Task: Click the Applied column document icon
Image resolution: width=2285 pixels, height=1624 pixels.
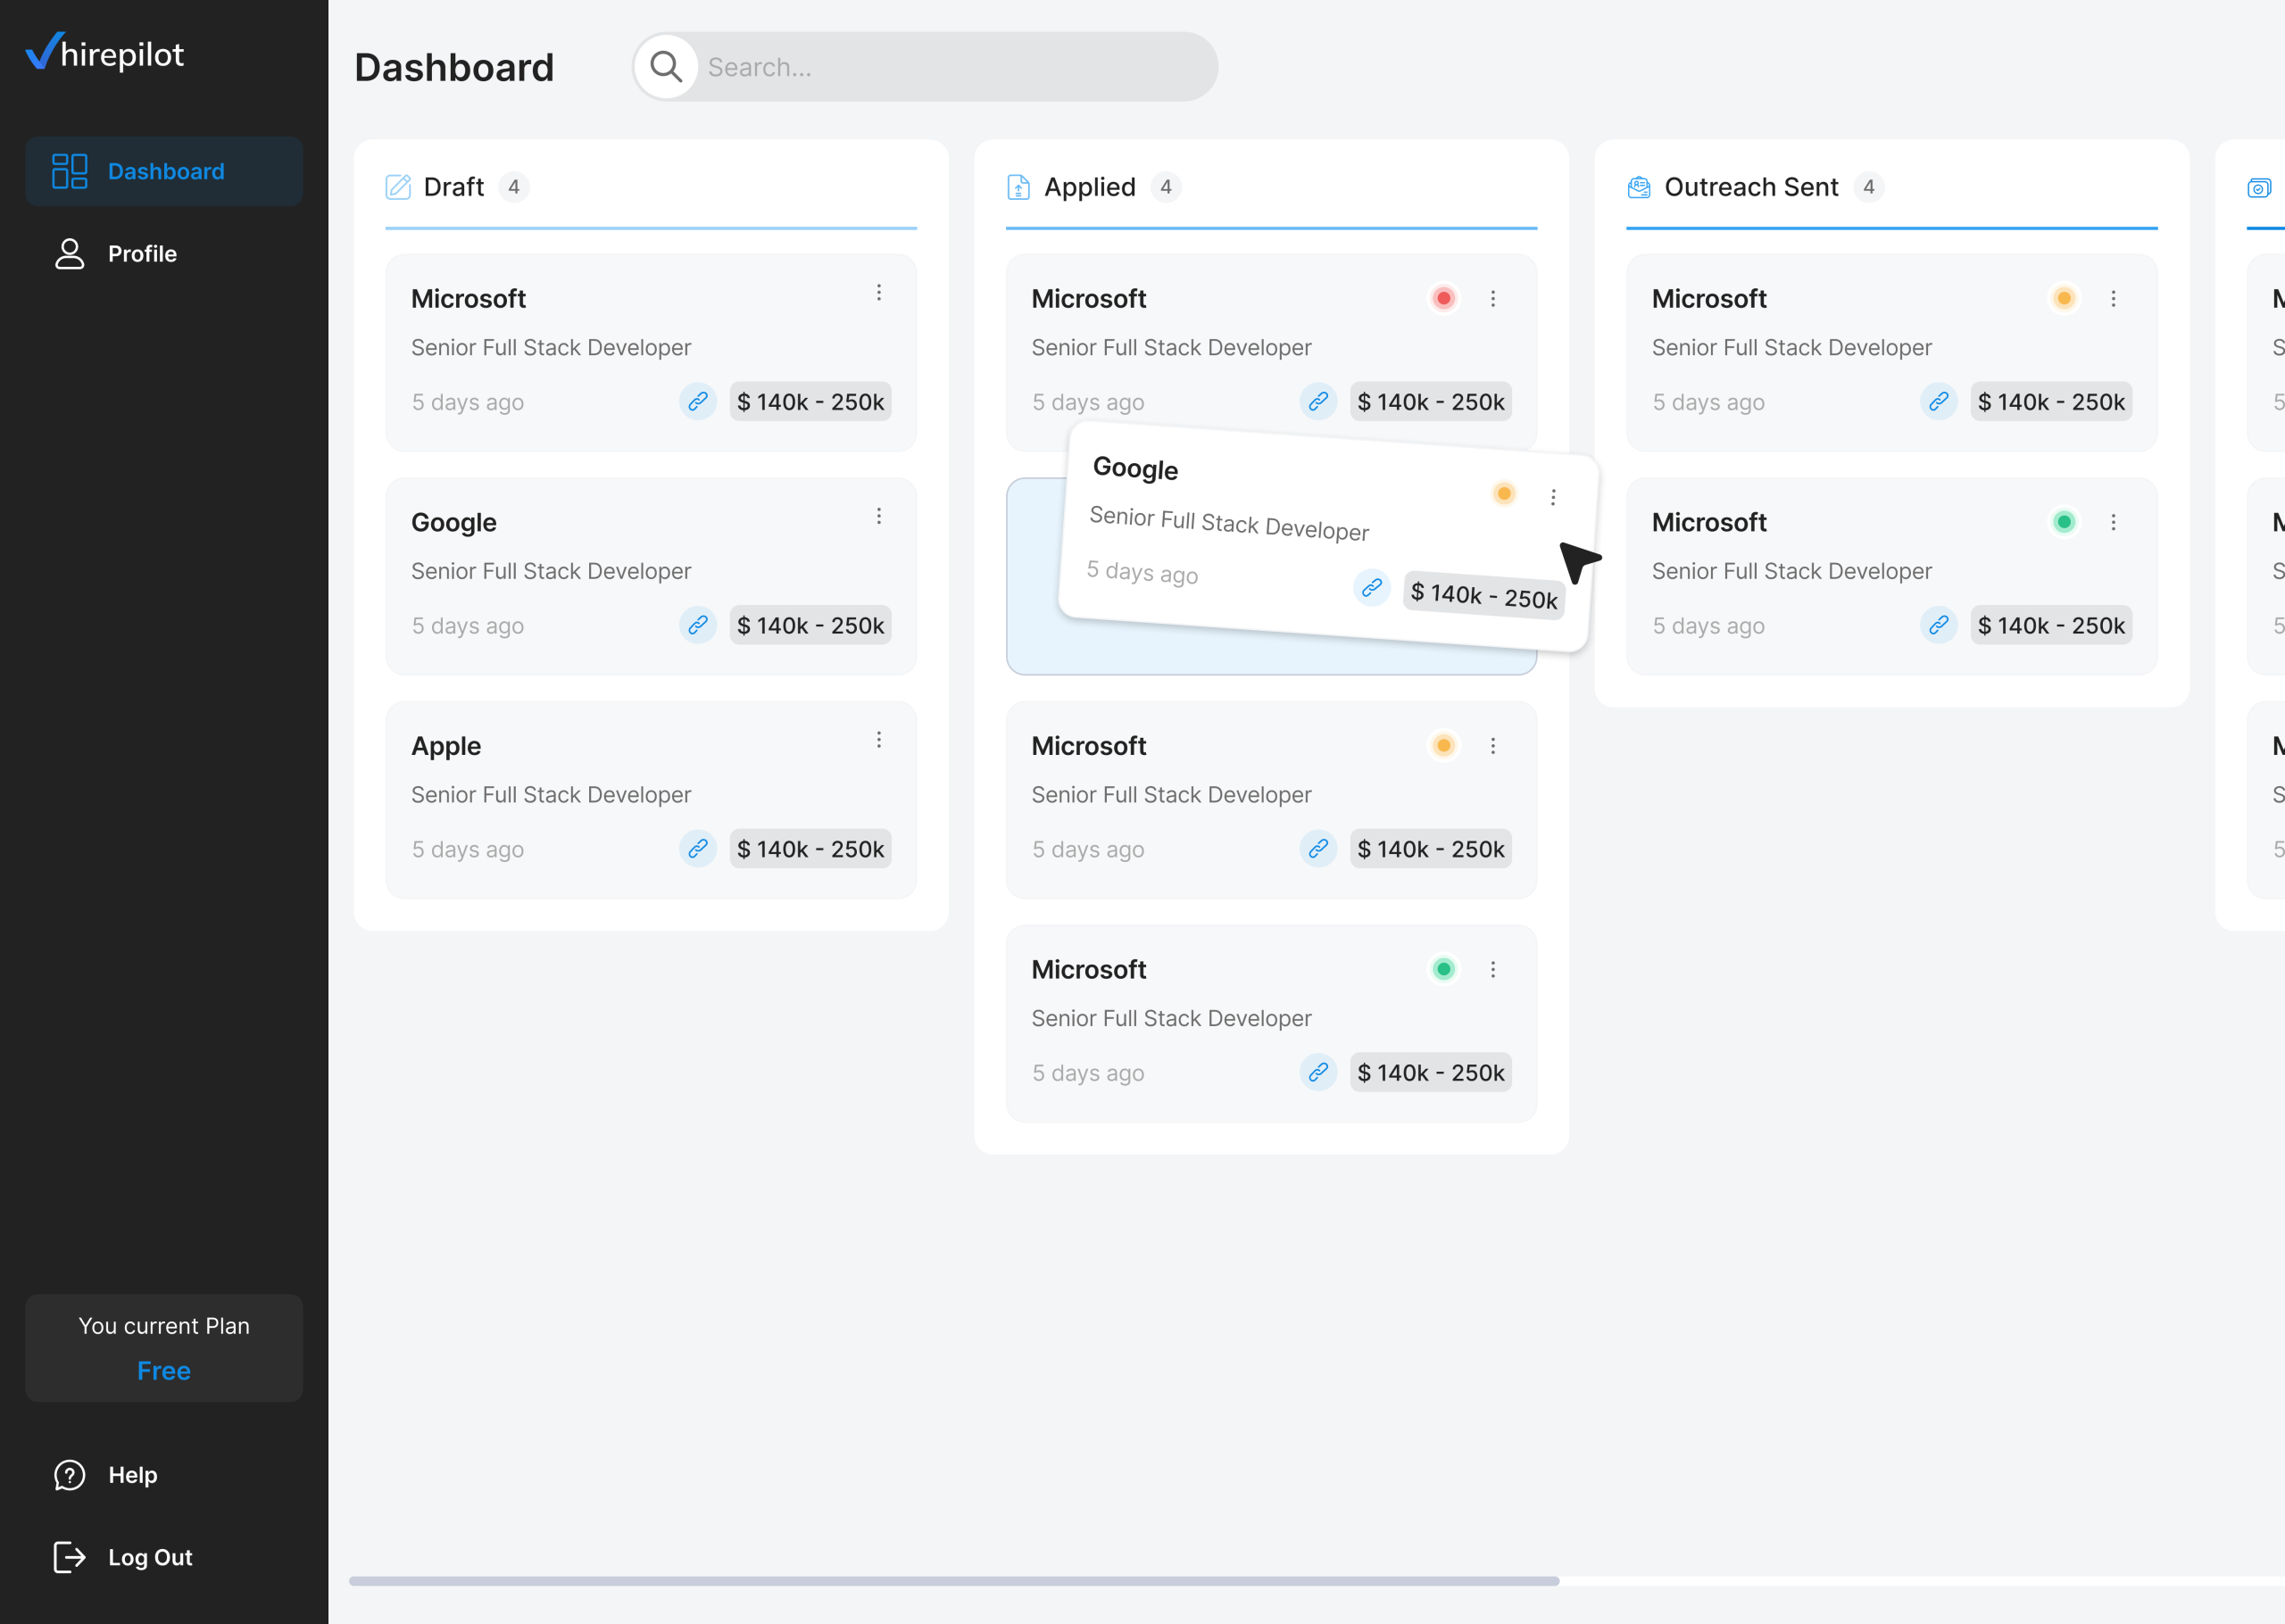Action: click(x=1018, y=187)
